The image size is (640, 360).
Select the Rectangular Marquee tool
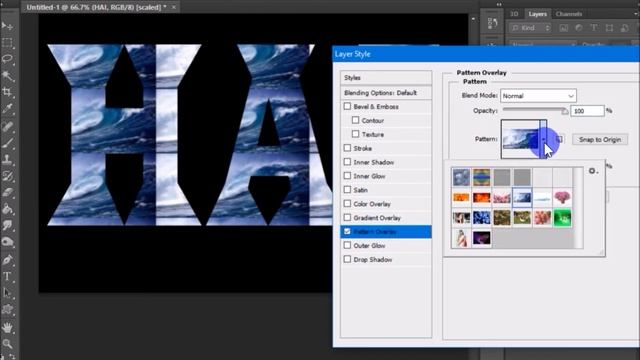coord(7,43)
